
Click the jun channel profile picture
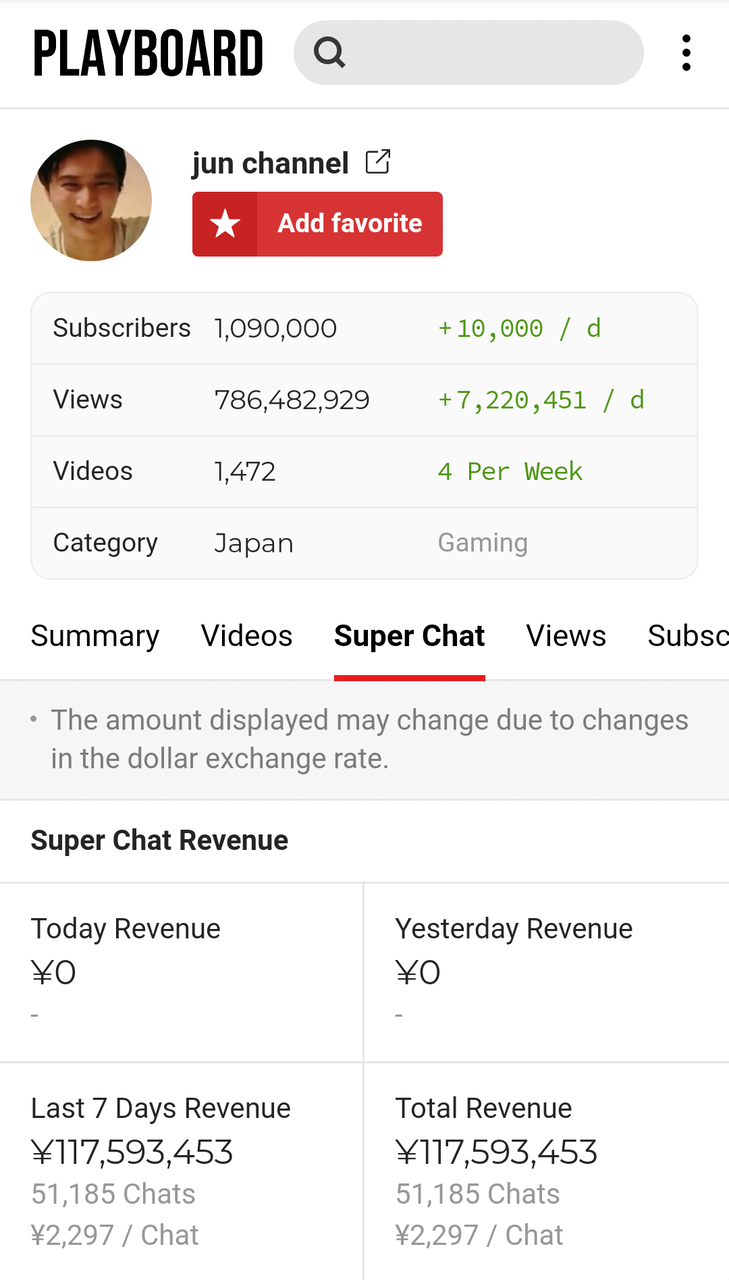point(91,200)
